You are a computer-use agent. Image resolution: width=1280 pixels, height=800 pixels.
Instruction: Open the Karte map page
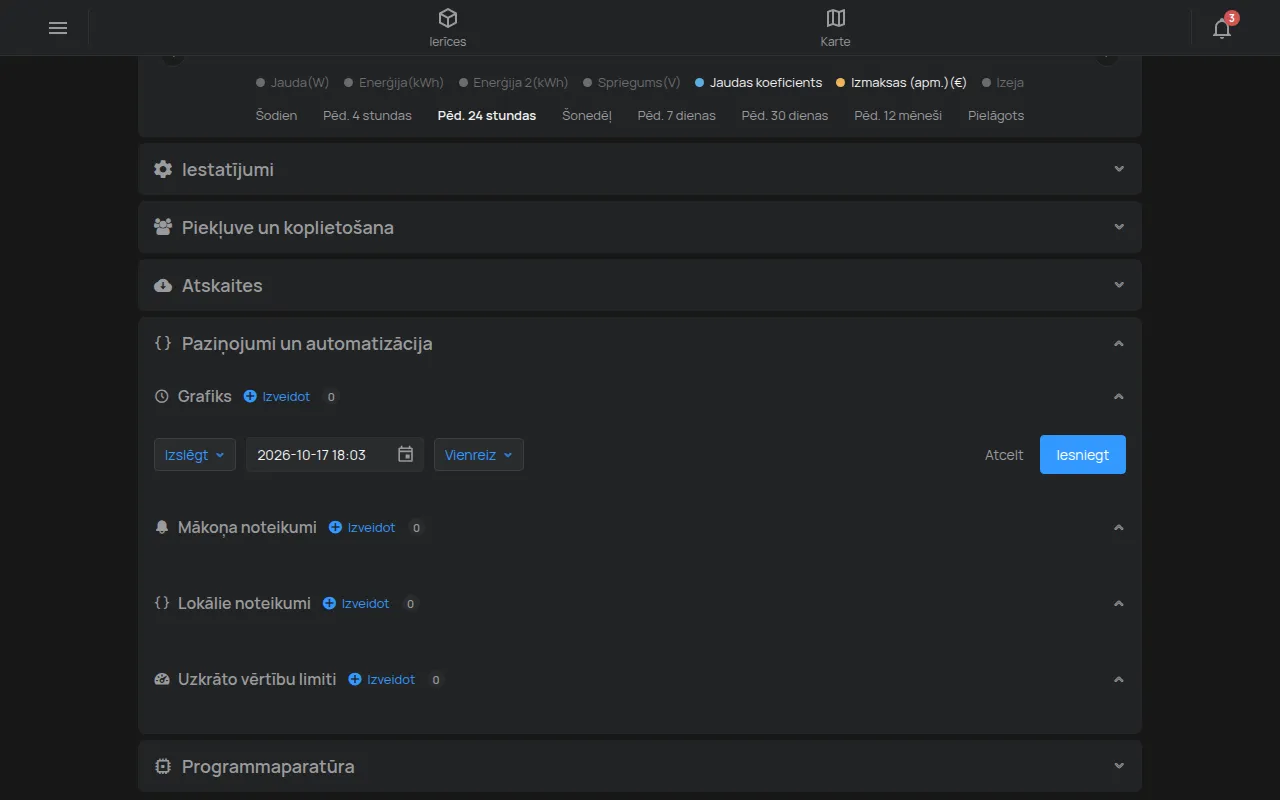click(x=836, y=28)
